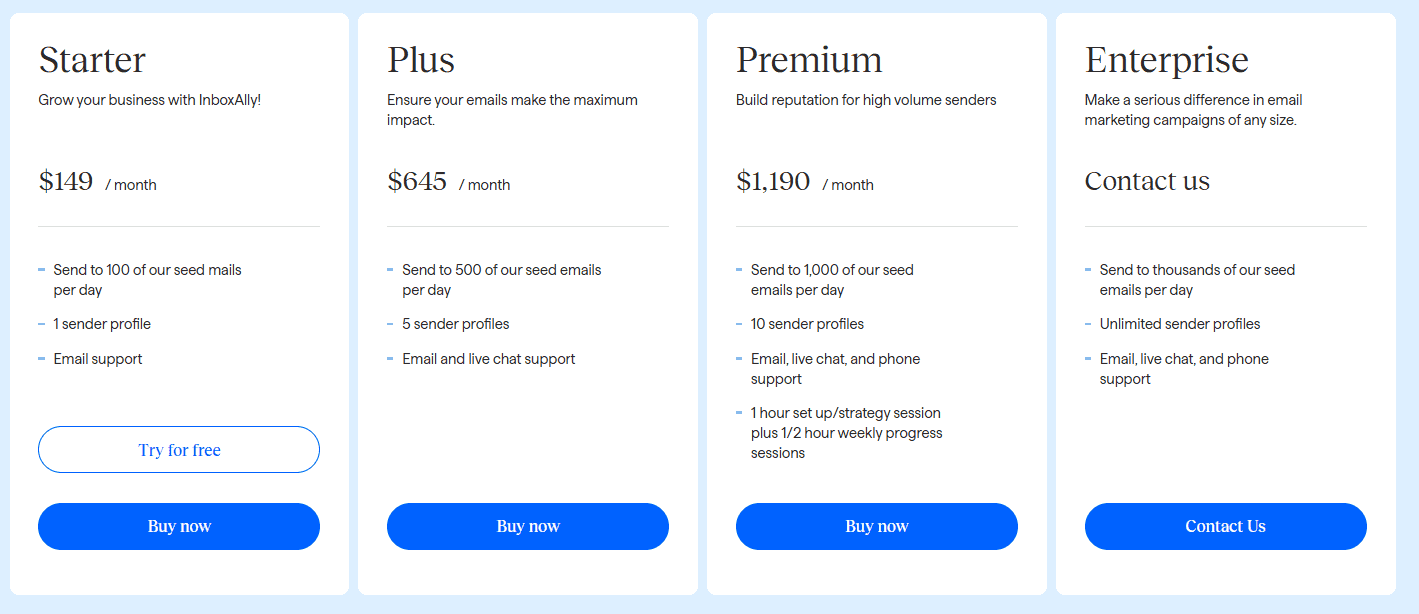Select the $1,190 price text

[x=773, y=182]
